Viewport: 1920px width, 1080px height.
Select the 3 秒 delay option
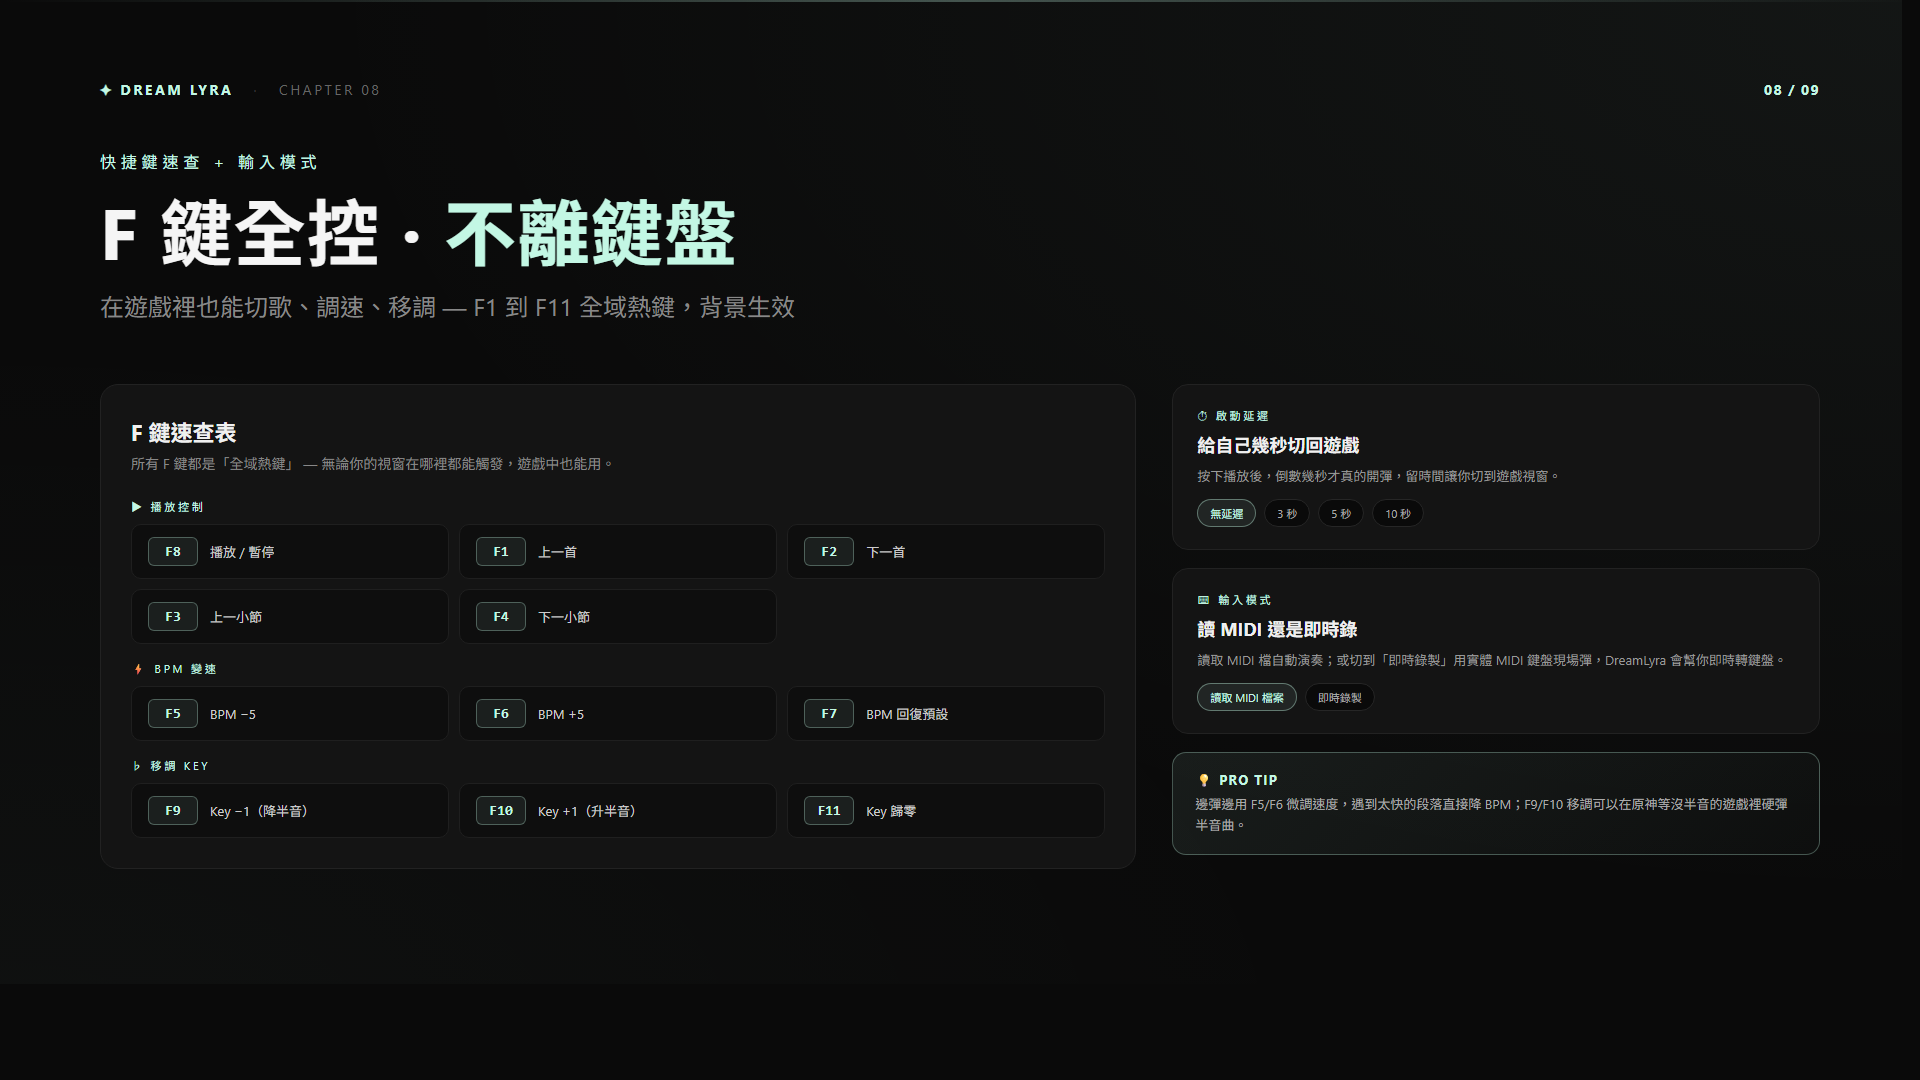[1286, 514]
